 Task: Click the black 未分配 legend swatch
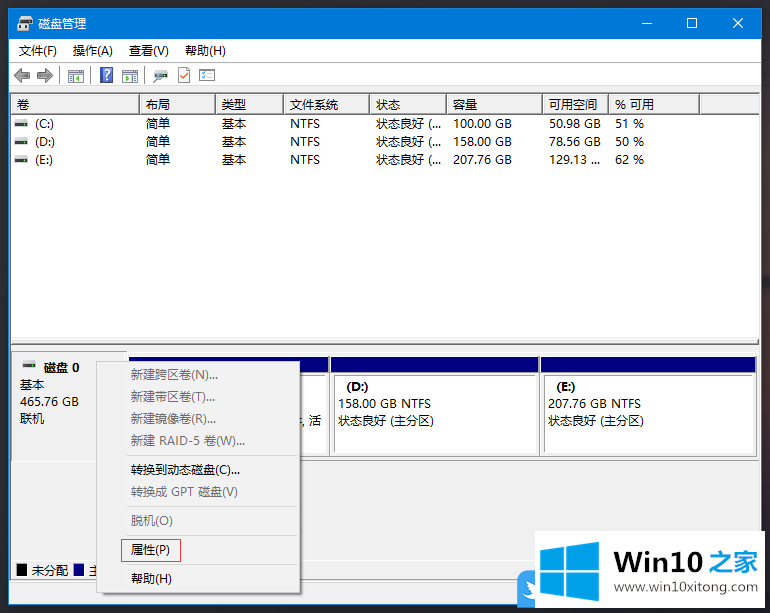pos(22,570)
